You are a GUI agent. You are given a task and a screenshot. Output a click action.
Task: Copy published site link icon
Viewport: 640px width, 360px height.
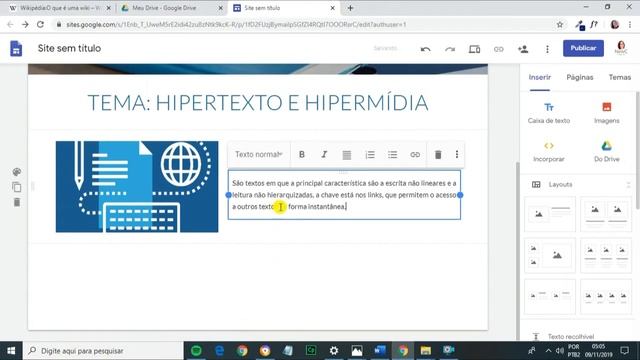(498, 49)
